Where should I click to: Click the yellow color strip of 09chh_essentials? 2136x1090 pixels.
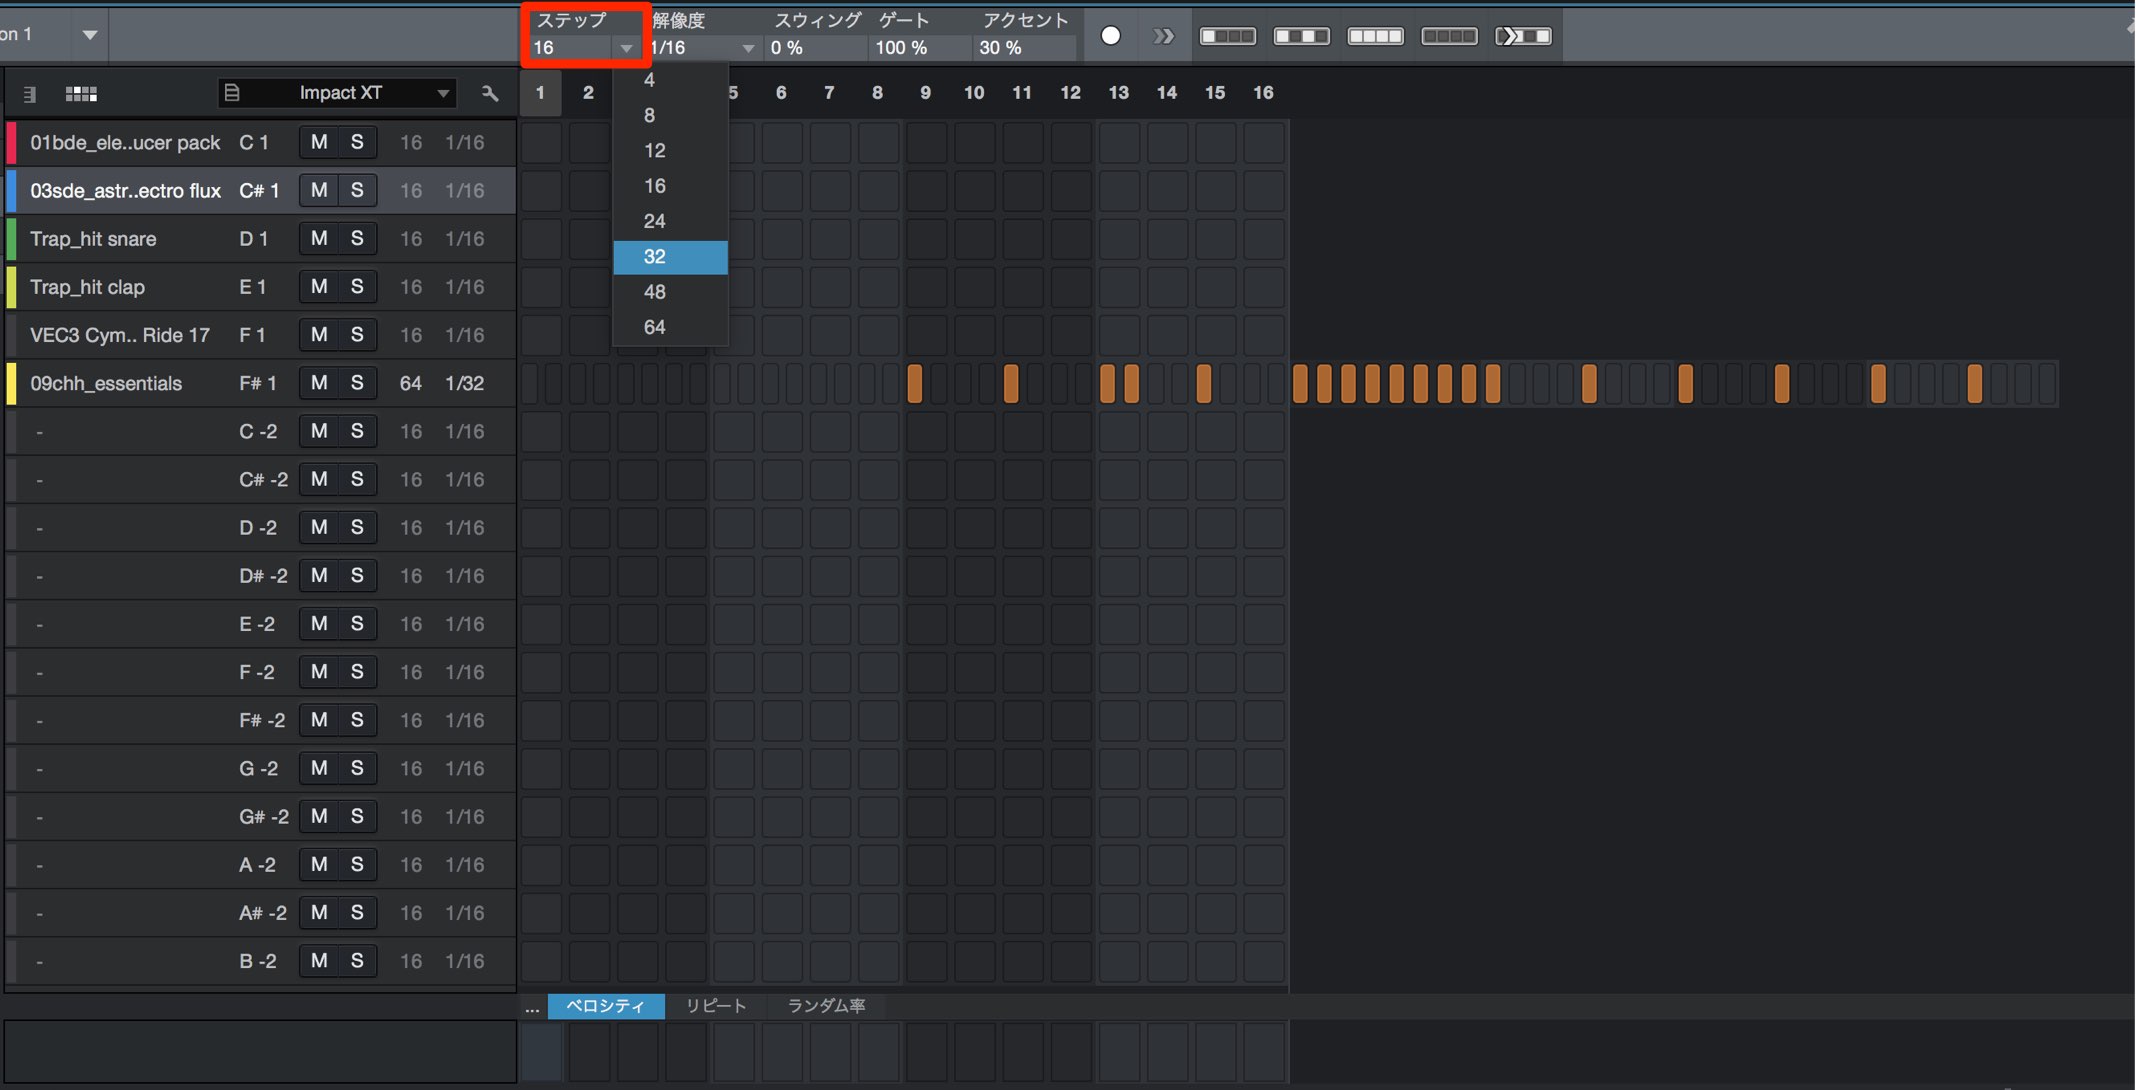[11, 383]
